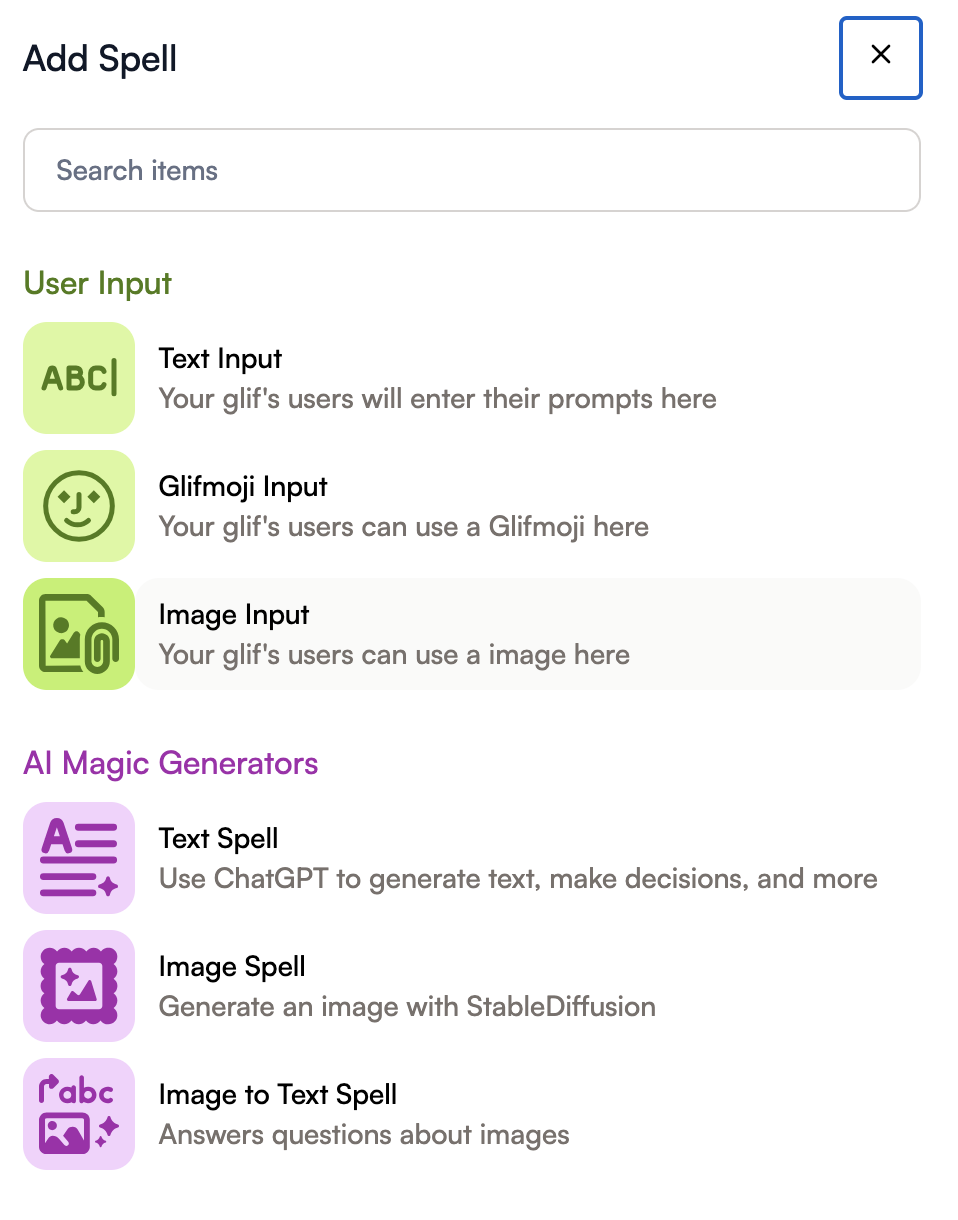Click the Image Input paperclip icon
Image resolution: width=958 pixels, height=1220 pixels.
(79, 634)
